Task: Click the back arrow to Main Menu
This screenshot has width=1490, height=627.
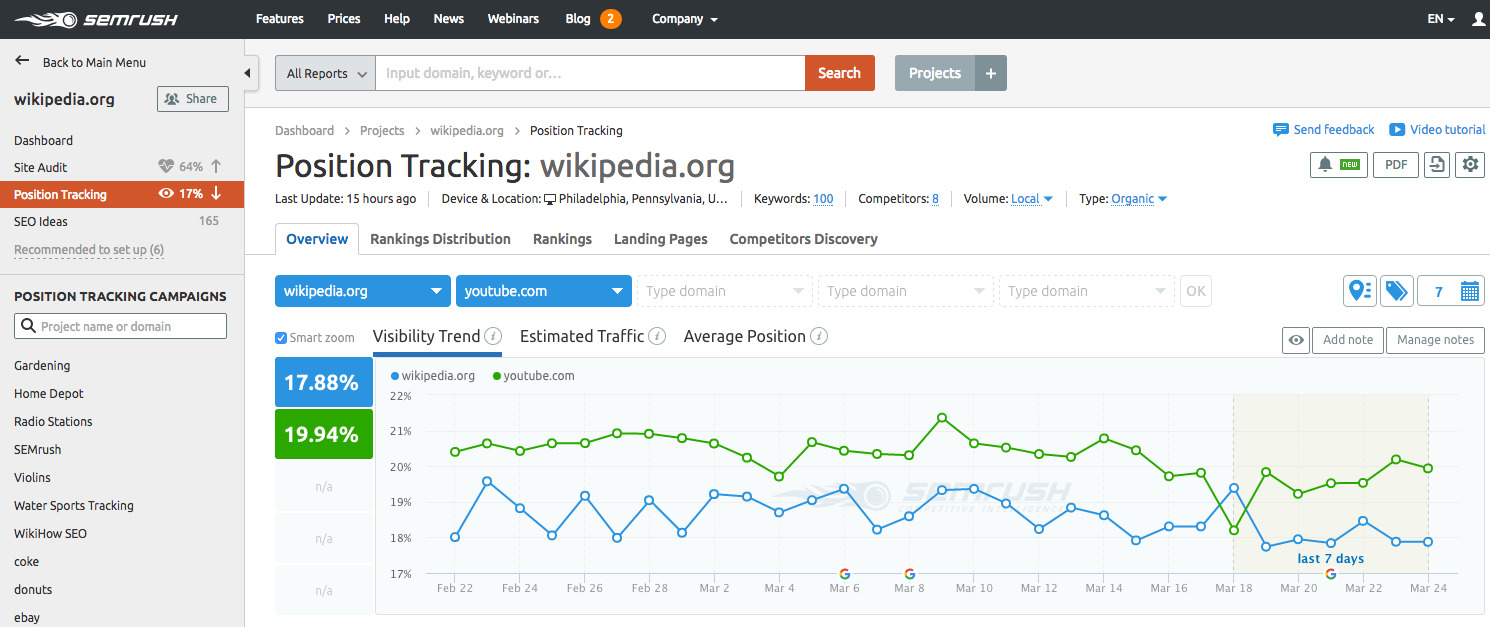Action: click(x=22, y=61)
